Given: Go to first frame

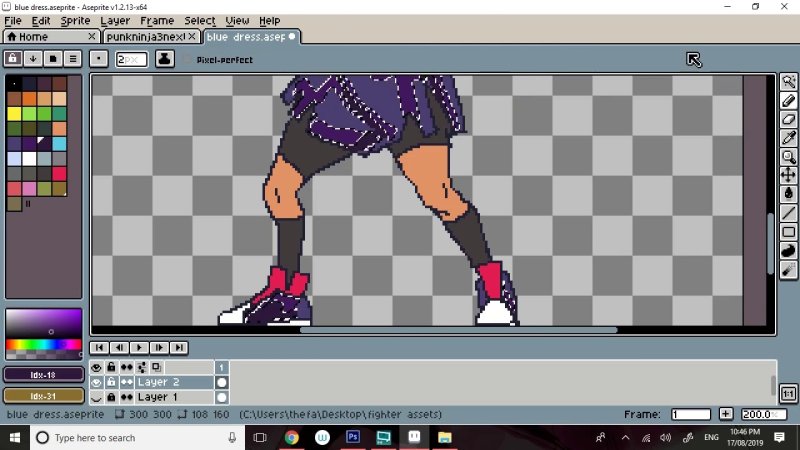Looking at the screenshot, I should pos(99,347).
